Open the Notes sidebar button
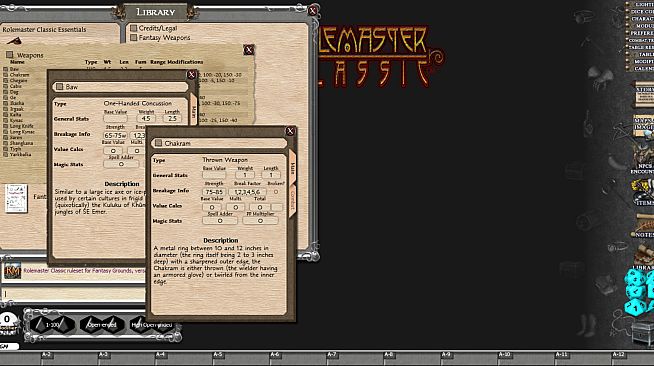The height and width of the screenshot is (366, 654). [644, 225]
